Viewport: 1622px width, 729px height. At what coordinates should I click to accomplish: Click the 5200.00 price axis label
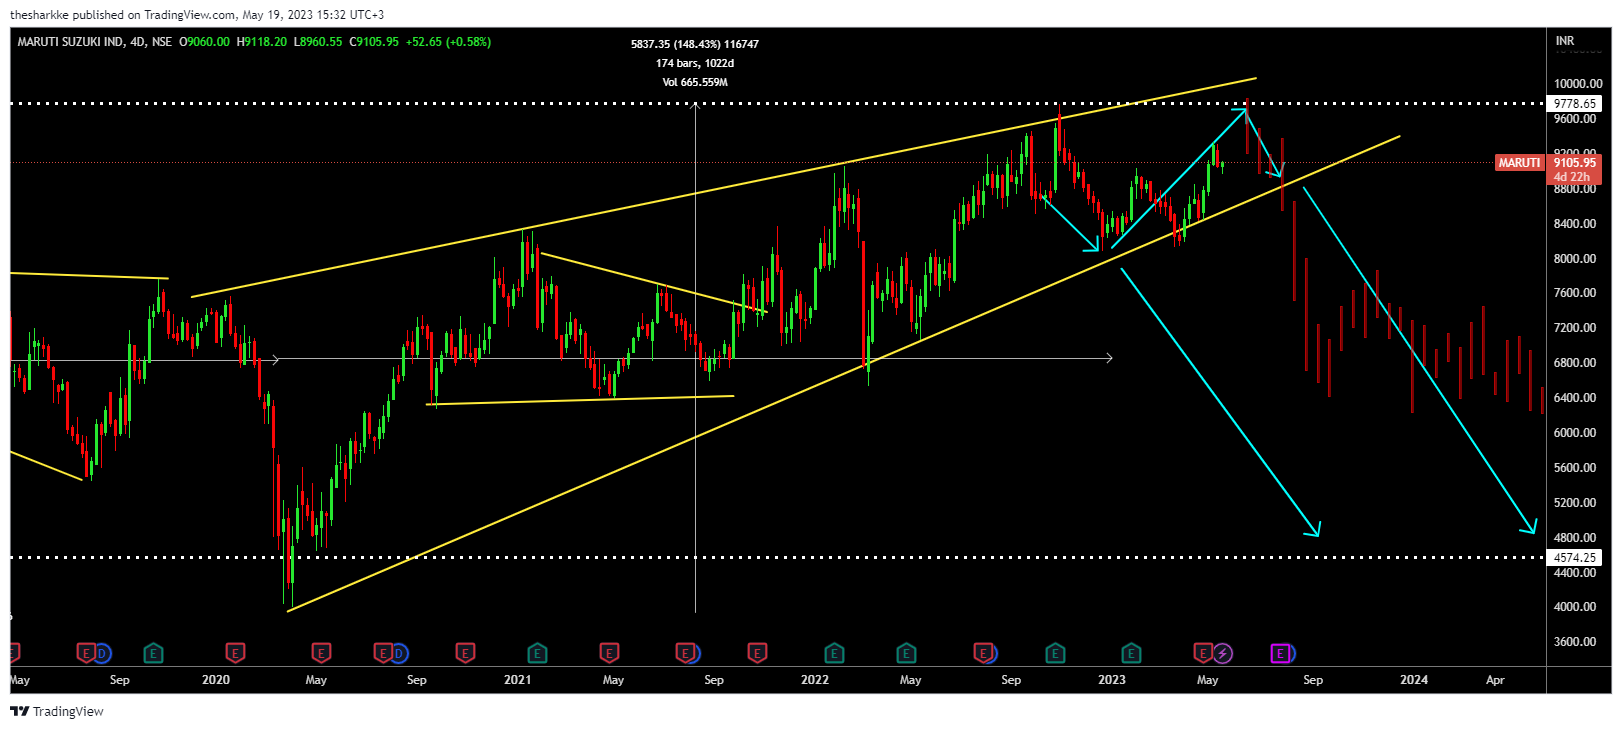click(1575, 502)
